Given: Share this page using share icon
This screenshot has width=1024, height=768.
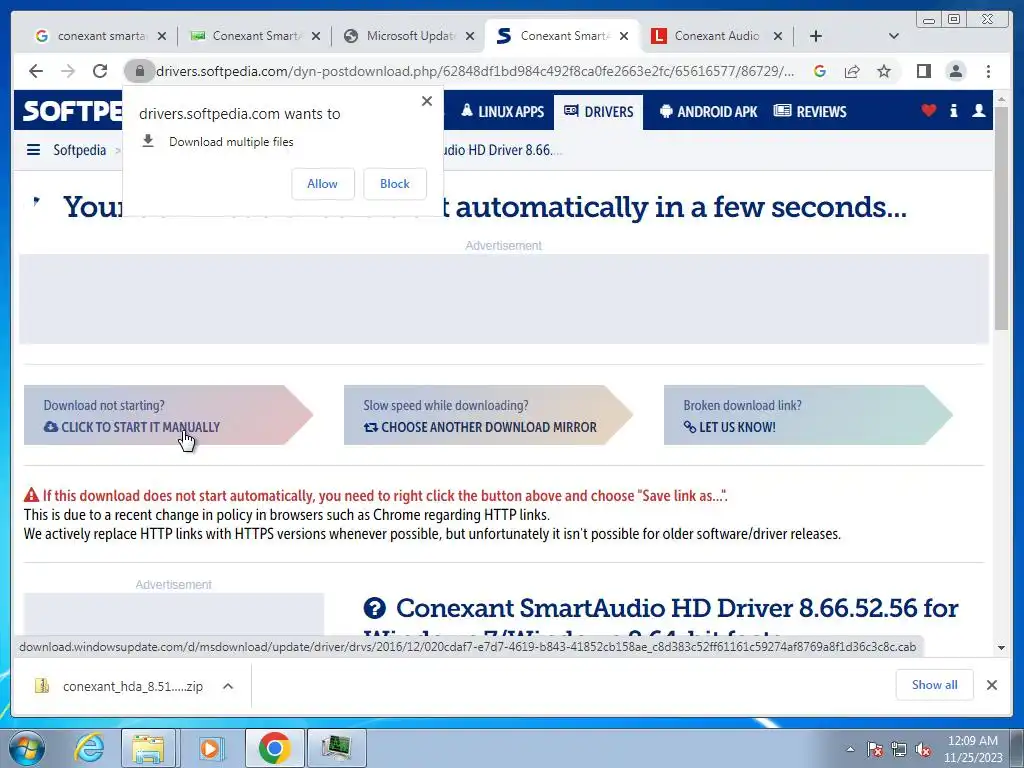Looking at the screenshot, I should [852, 71].
